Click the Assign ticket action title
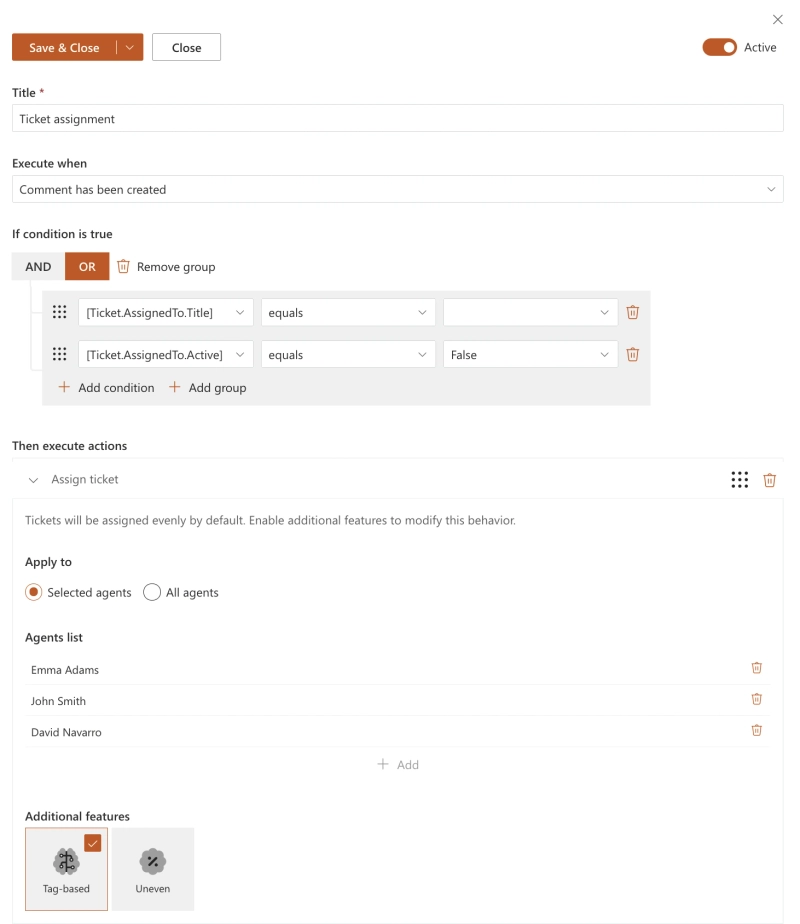Image resolution: width=800 pixels, height=924 pixels. [85, 479]
